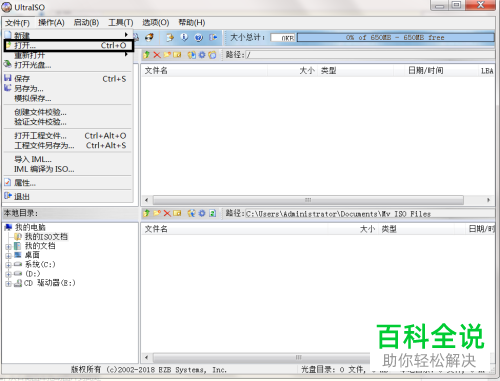Expand the 我的文档 tree node
This screenshot has height=381, width=500.
pyautogui.click(x=8, y=247)
